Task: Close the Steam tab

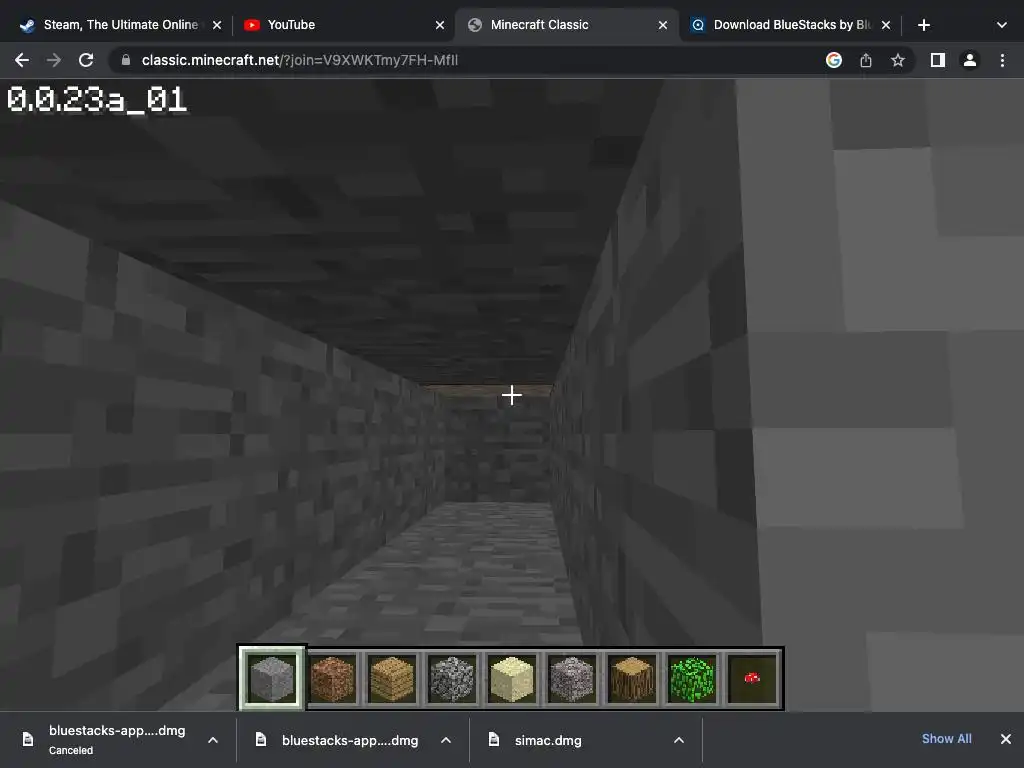Action: click(217, 25)
